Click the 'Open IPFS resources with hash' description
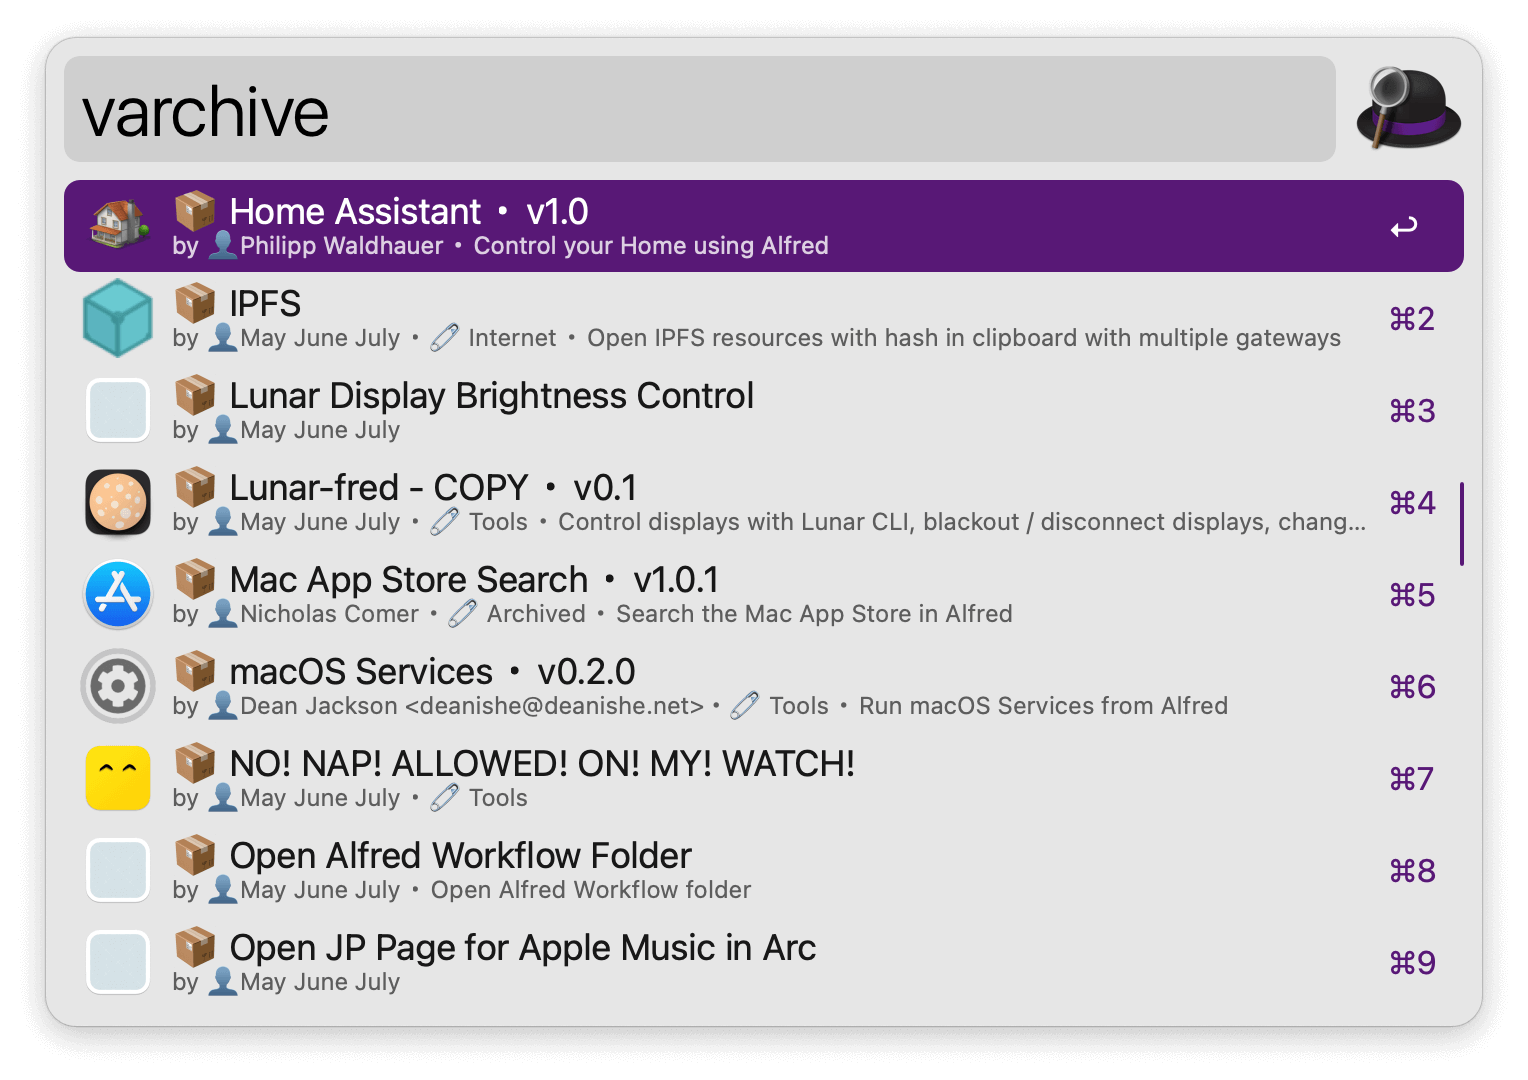 [964, 338]
